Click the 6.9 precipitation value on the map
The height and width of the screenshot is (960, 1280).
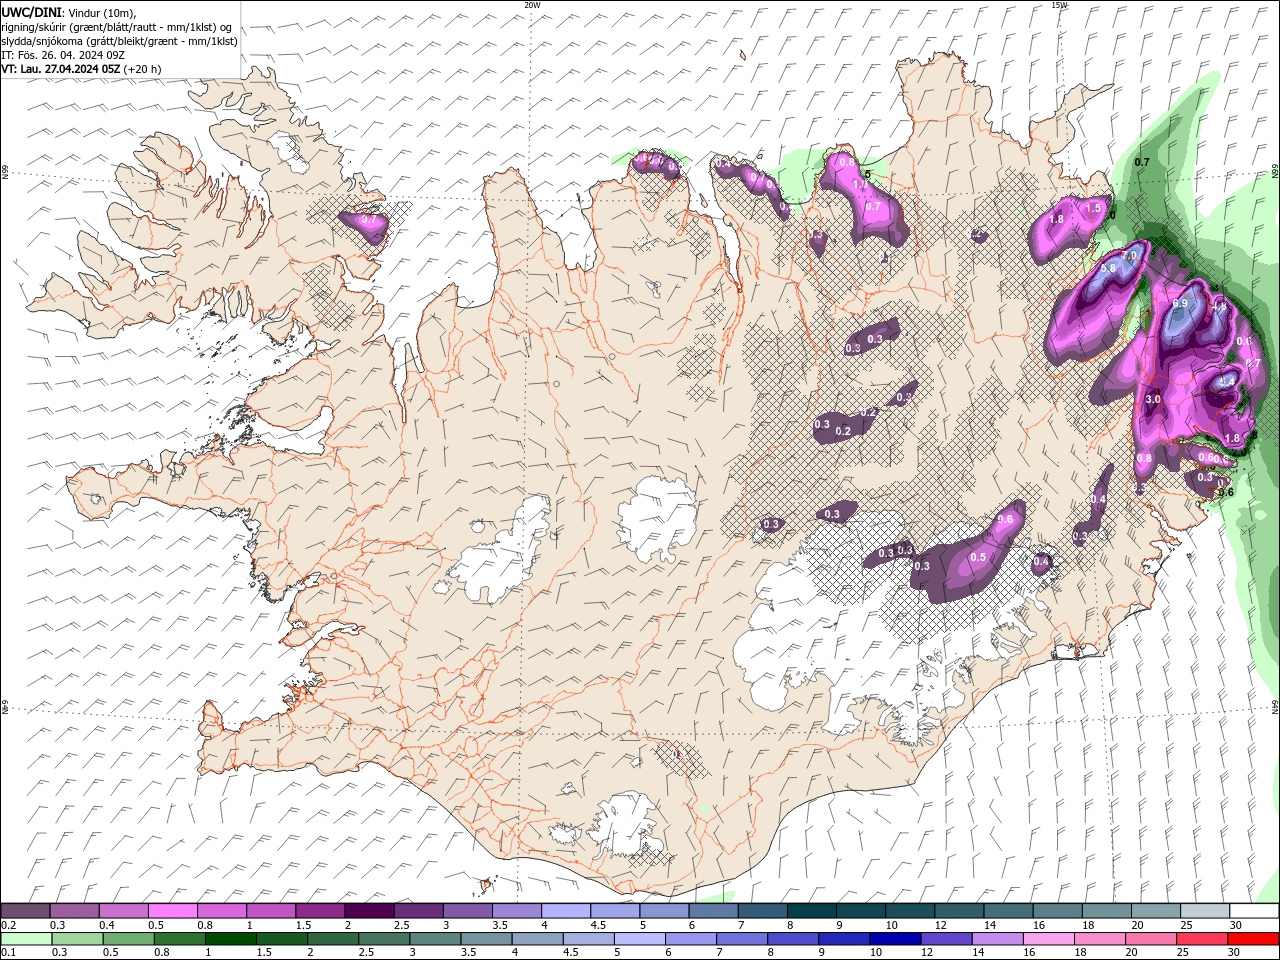[x=1179, y=303]
